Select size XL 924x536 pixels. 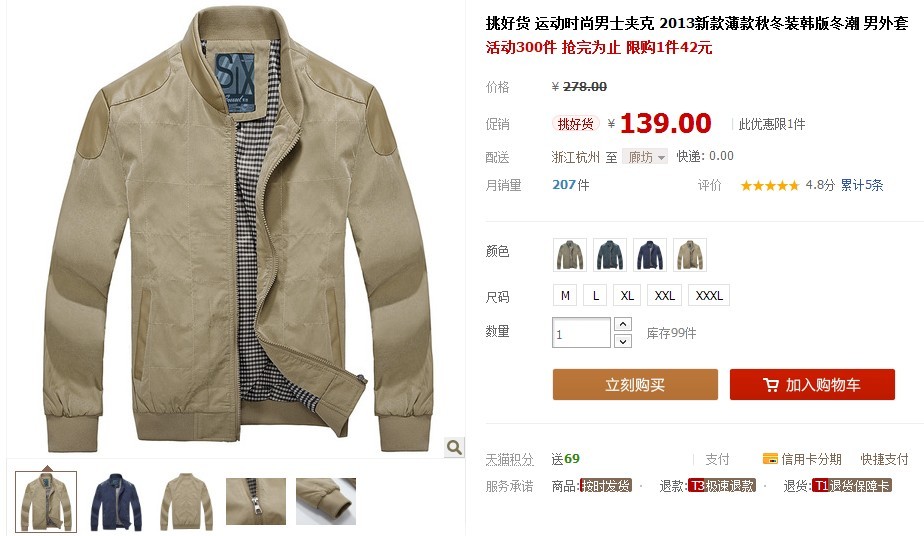pos(627,296)
